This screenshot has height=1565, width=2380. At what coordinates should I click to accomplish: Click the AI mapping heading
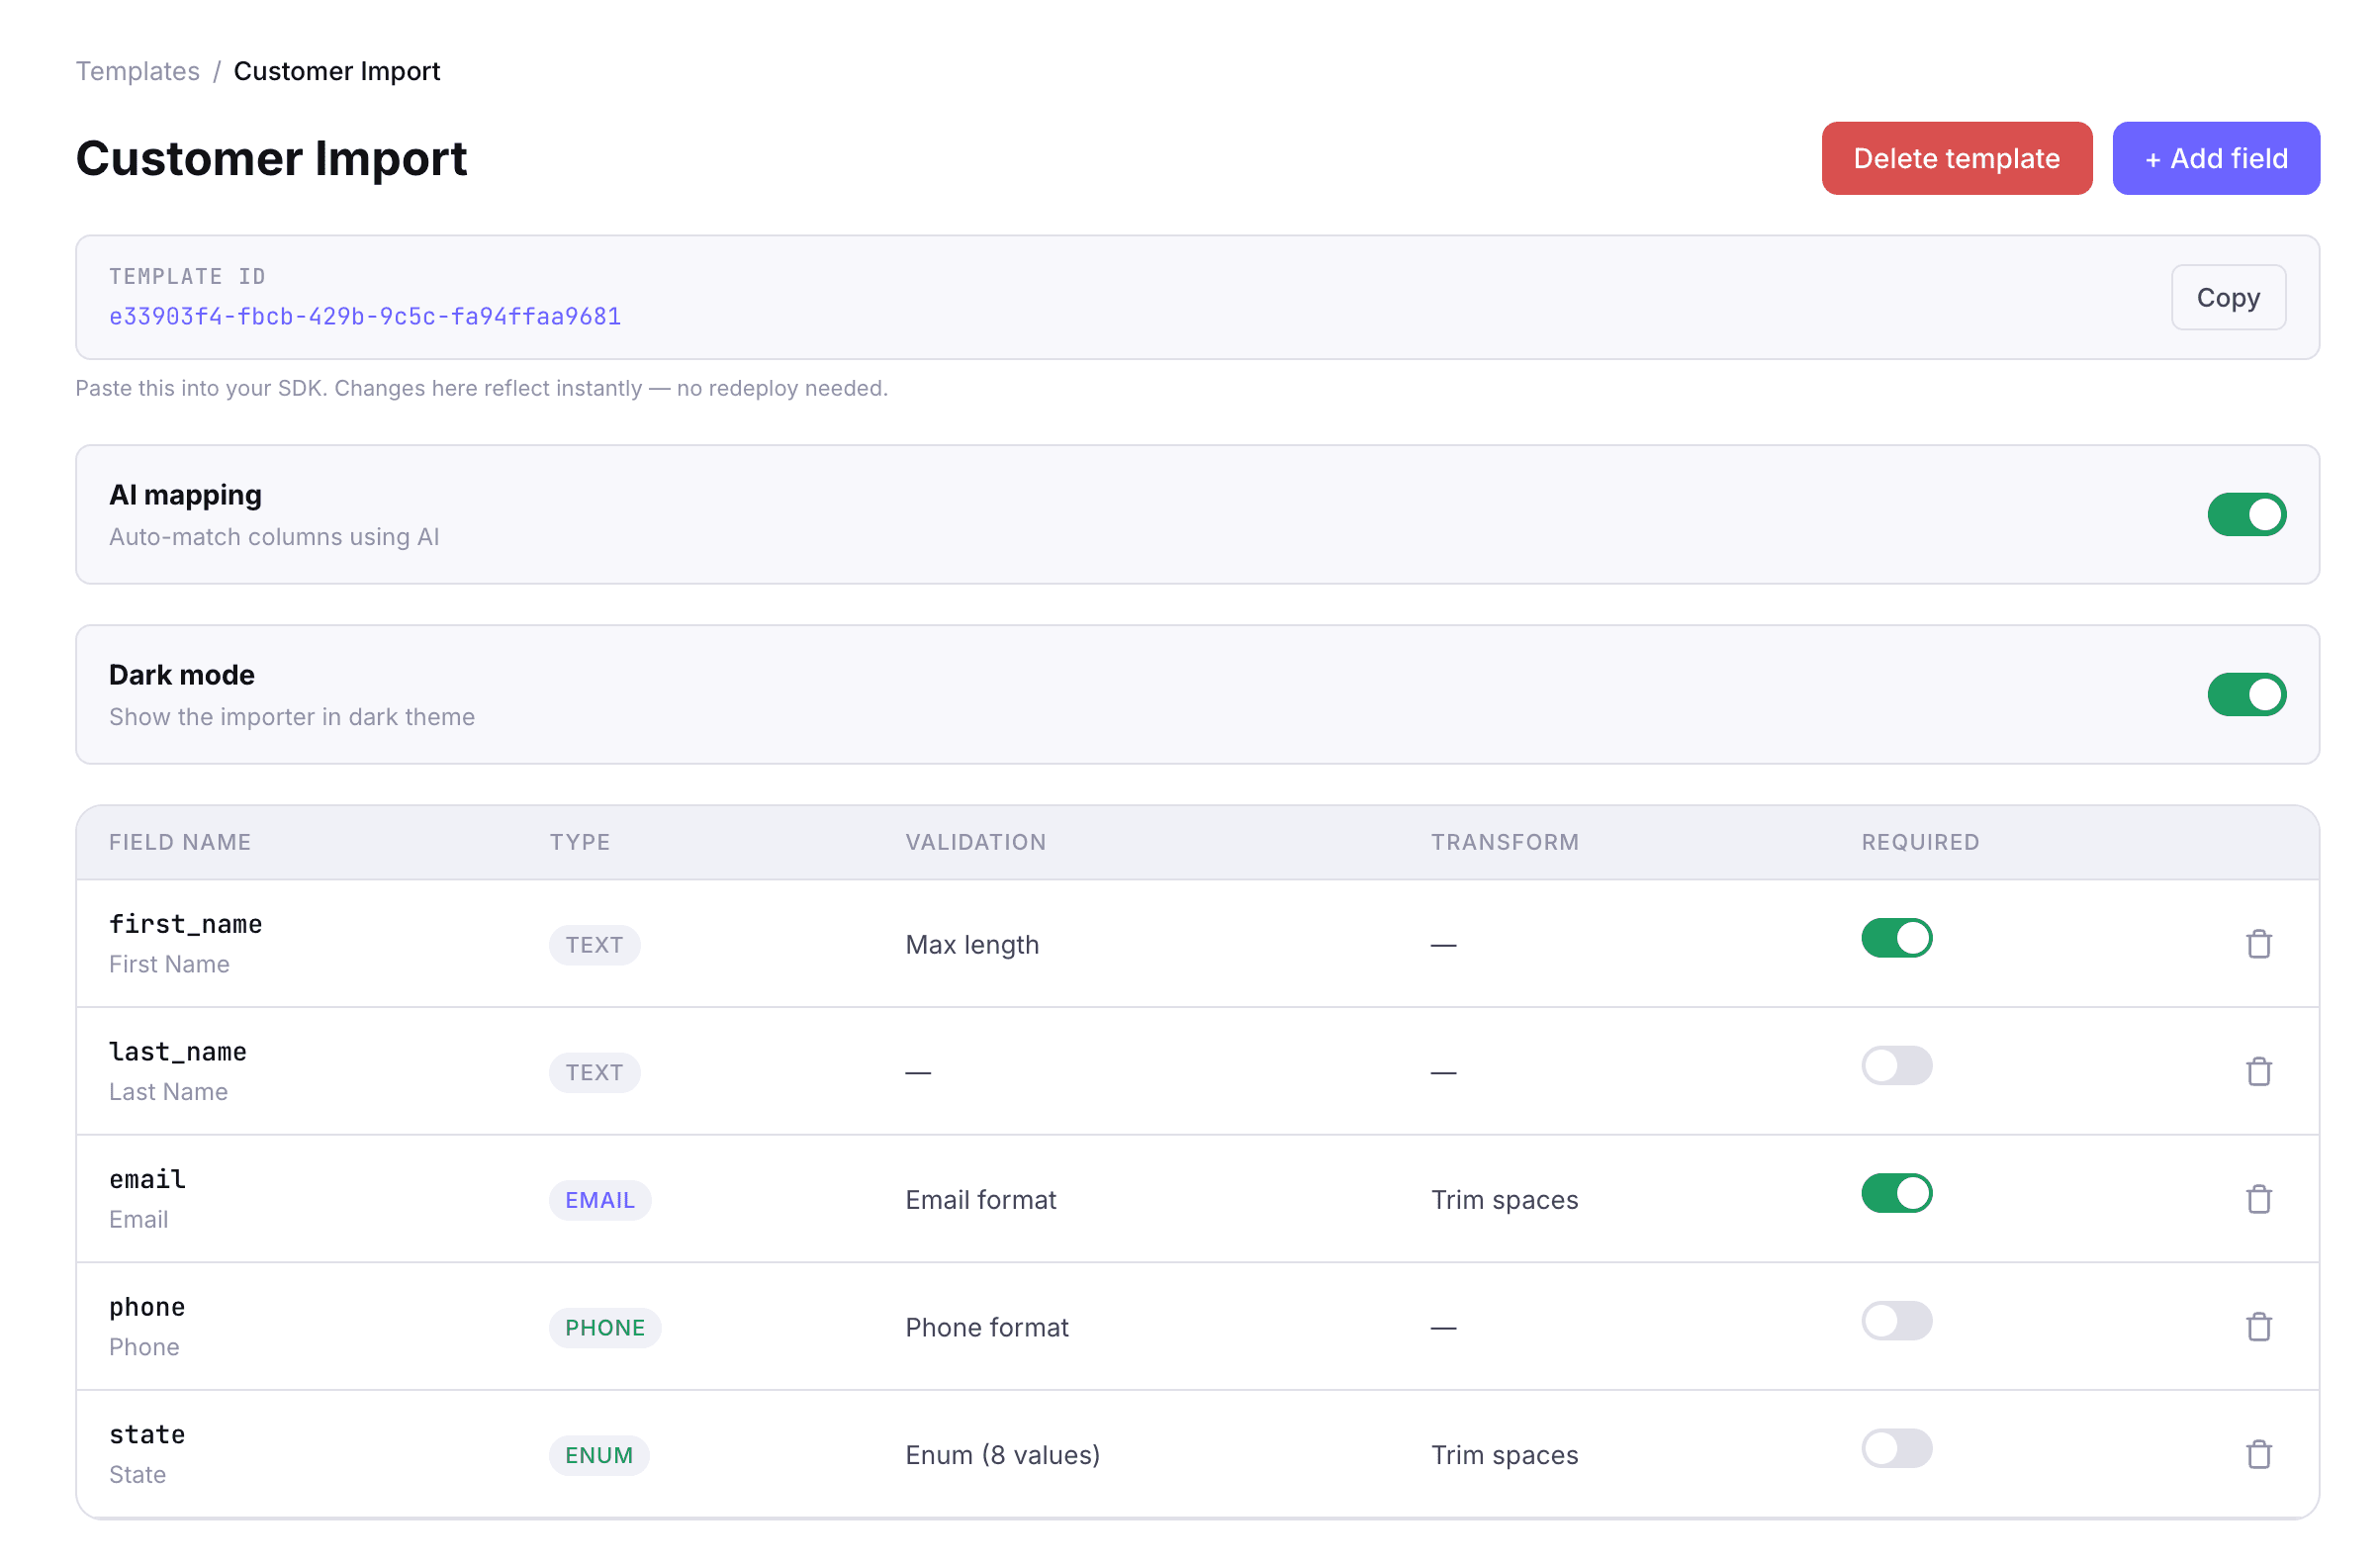tap(186, 495)
